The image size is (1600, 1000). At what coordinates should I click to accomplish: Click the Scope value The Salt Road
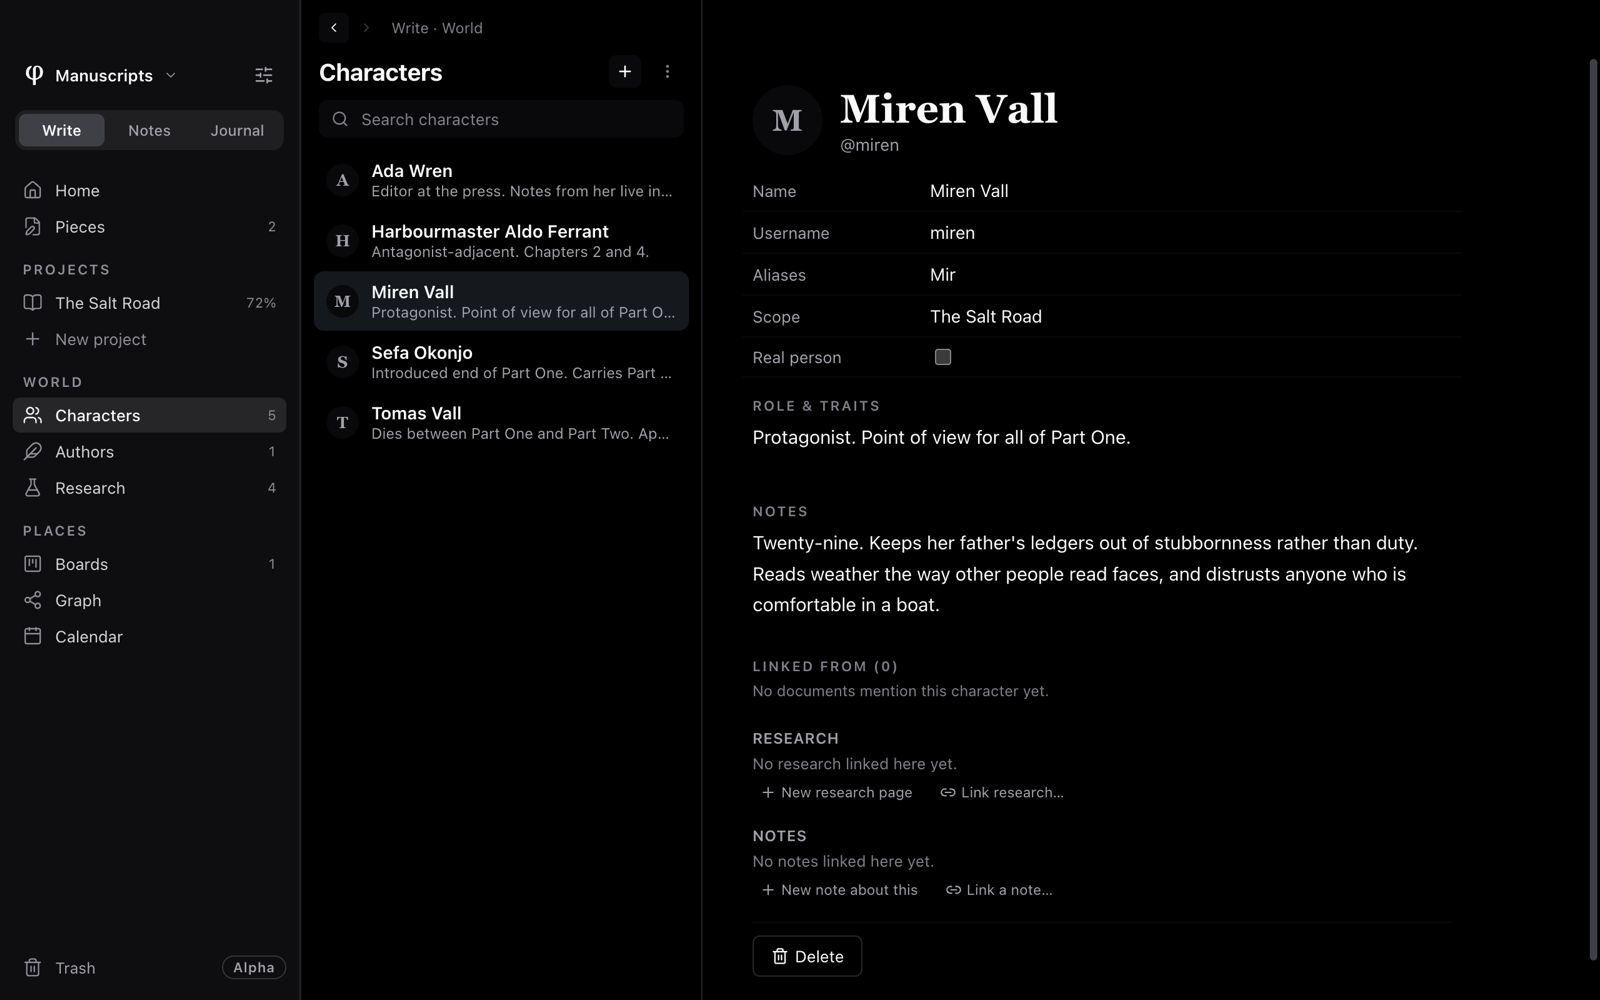point(986,316)
